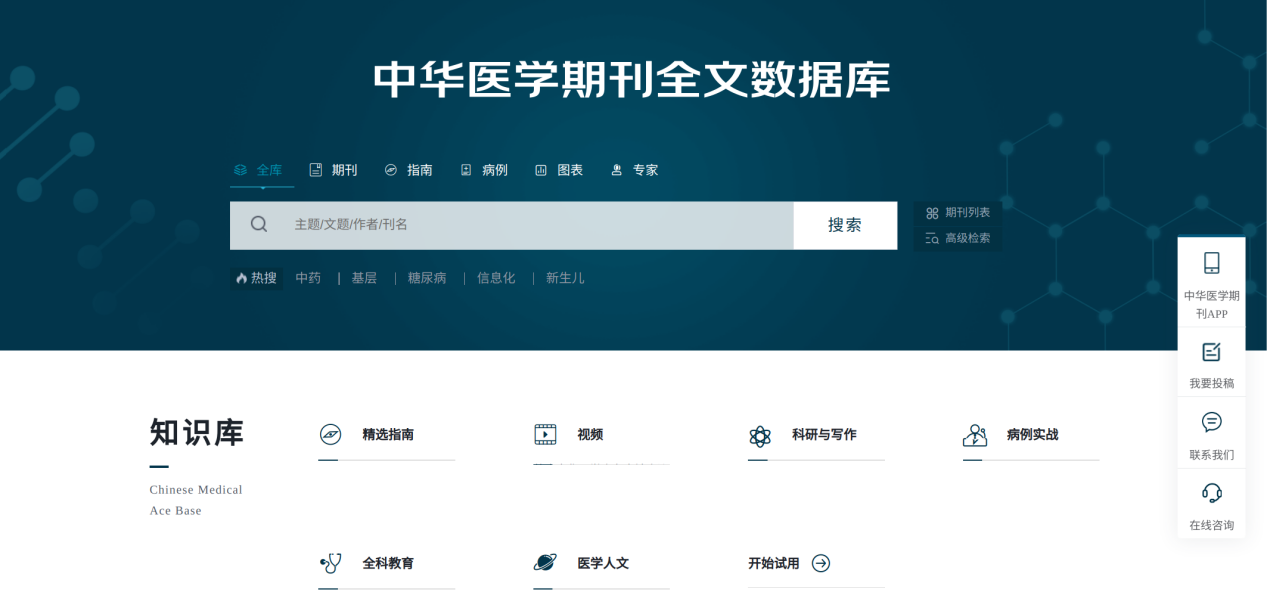1267x611 pixels.
Task: Click the 我要投稿 submission icon
Action: [1211, 352]
